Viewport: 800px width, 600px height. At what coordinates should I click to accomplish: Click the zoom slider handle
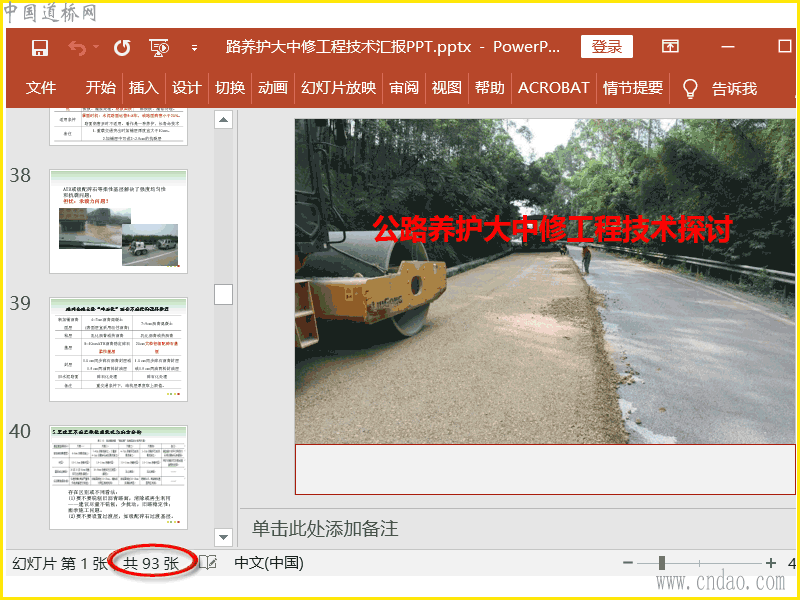coord(662,563)
